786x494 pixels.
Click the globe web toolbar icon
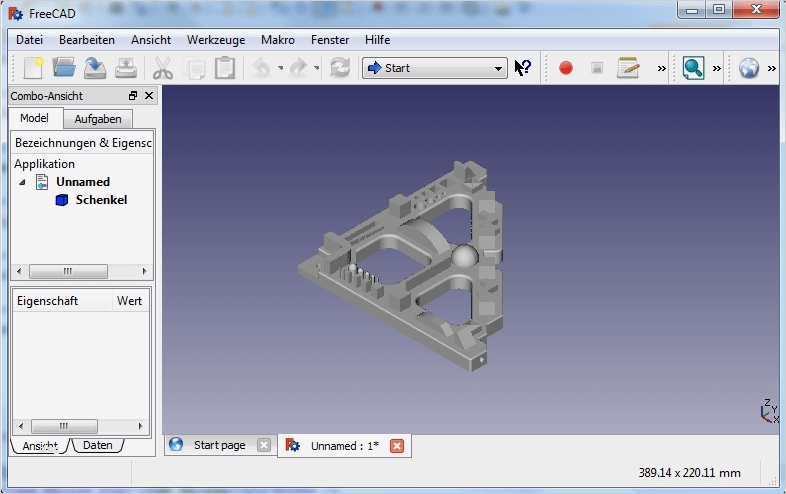(749, 68)
